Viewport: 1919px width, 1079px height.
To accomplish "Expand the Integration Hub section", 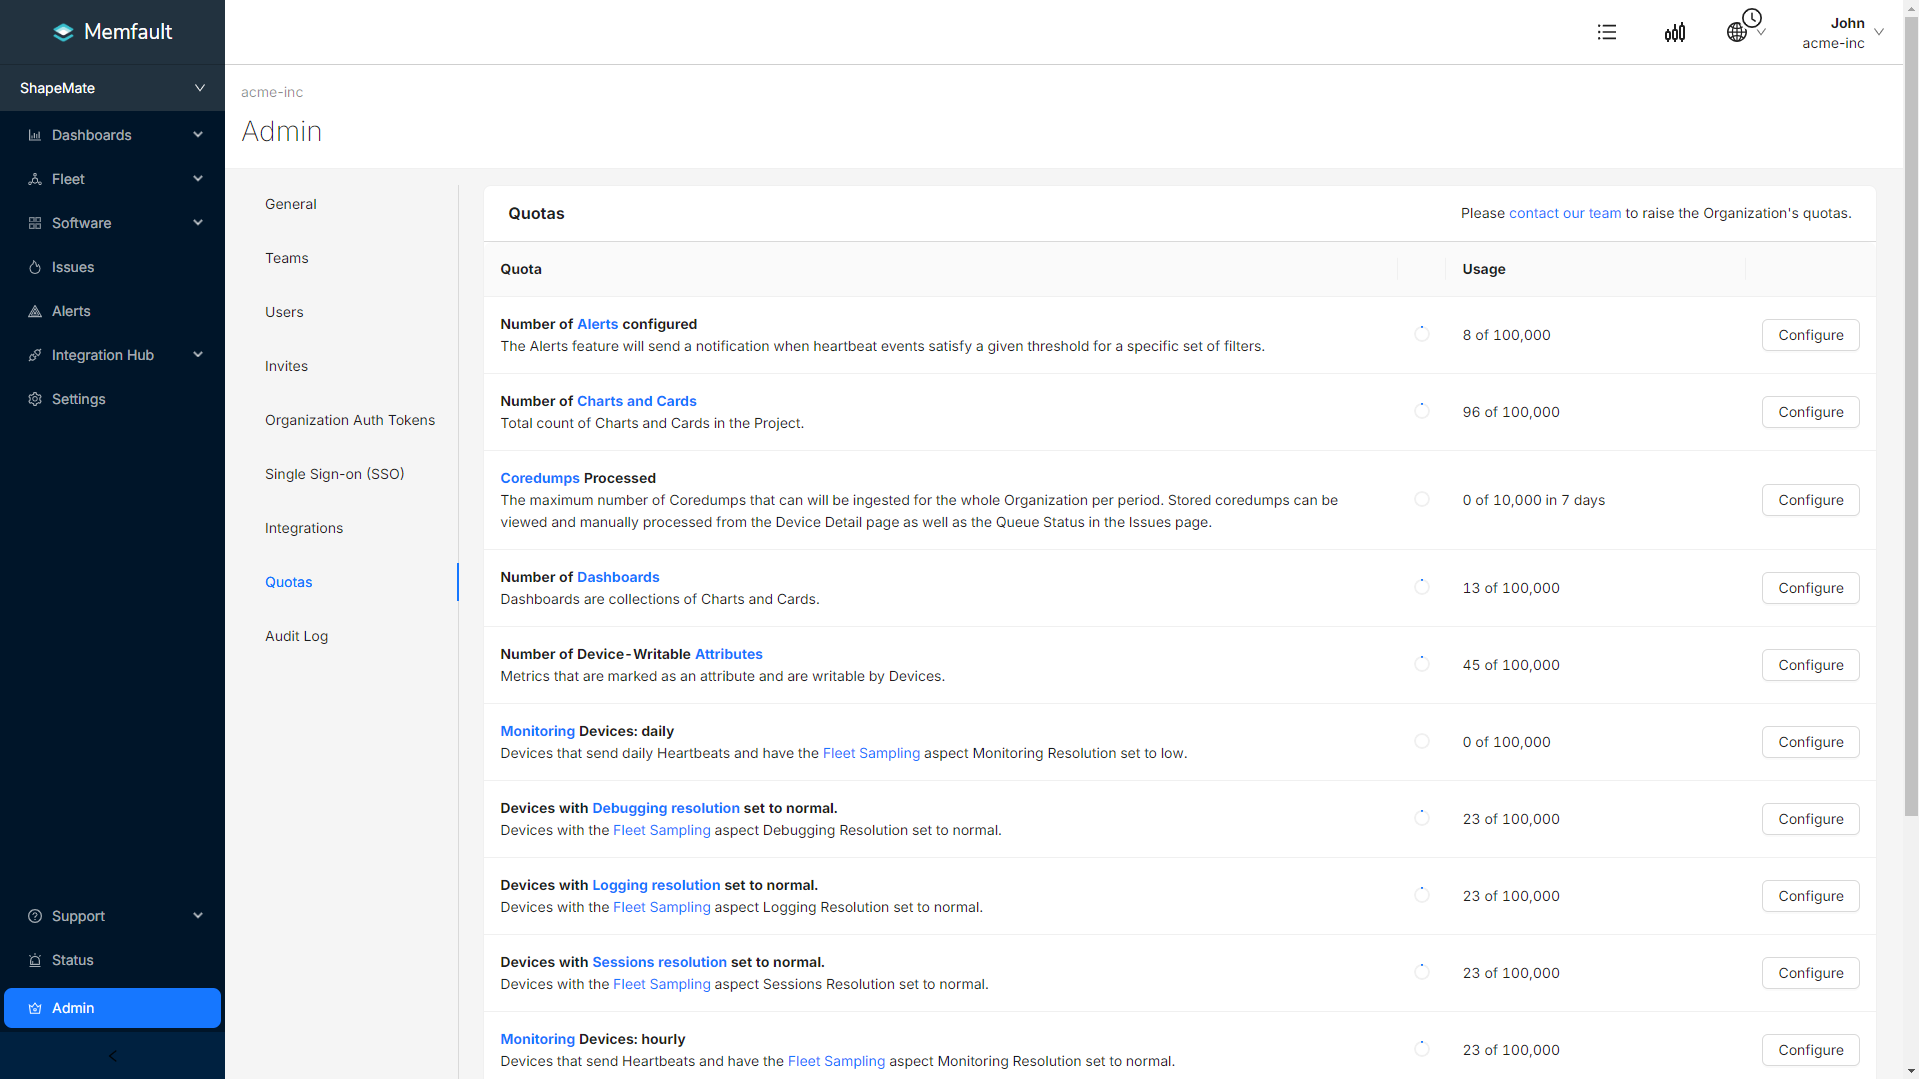I will pyautogui.click(x=197, y=355).
